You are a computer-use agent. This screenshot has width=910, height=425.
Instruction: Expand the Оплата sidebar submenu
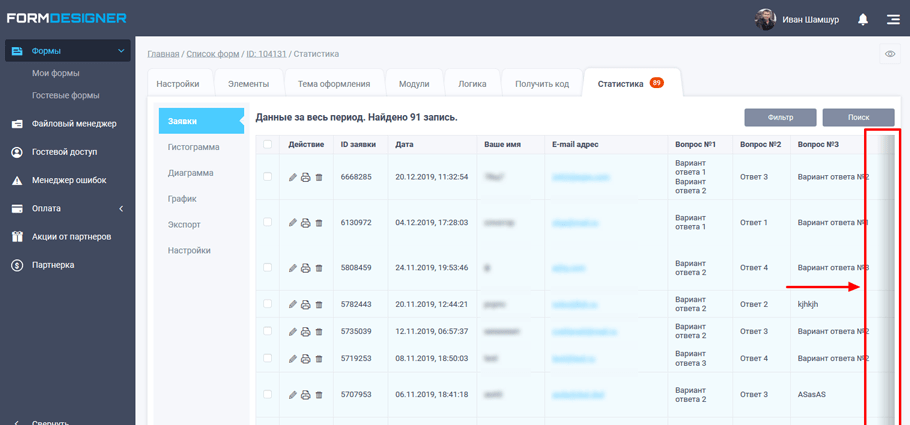click(x=121, y=209)
